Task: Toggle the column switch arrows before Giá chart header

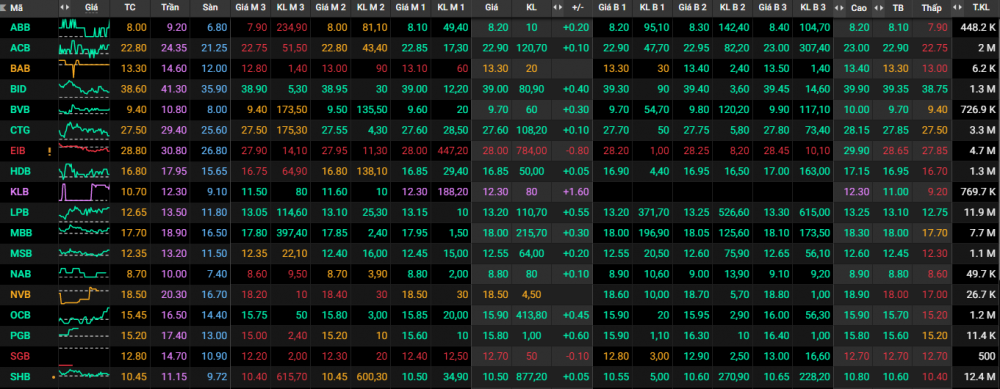Action: [x=64, y=8]
